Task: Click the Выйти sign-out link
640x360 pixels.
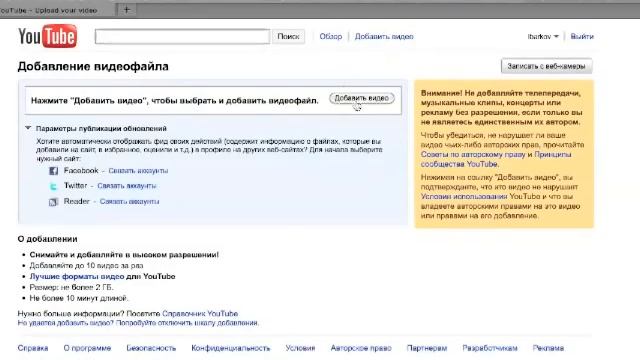Action: pyautogui.click(x=582, y=36)
